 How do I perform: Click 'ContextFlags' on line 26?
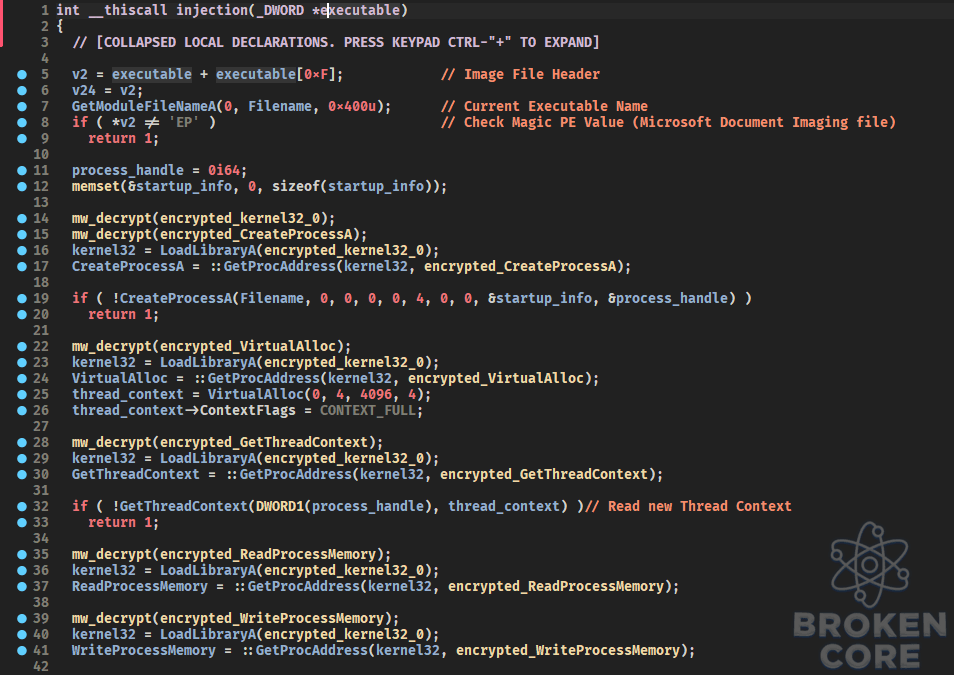pos(248,410)
